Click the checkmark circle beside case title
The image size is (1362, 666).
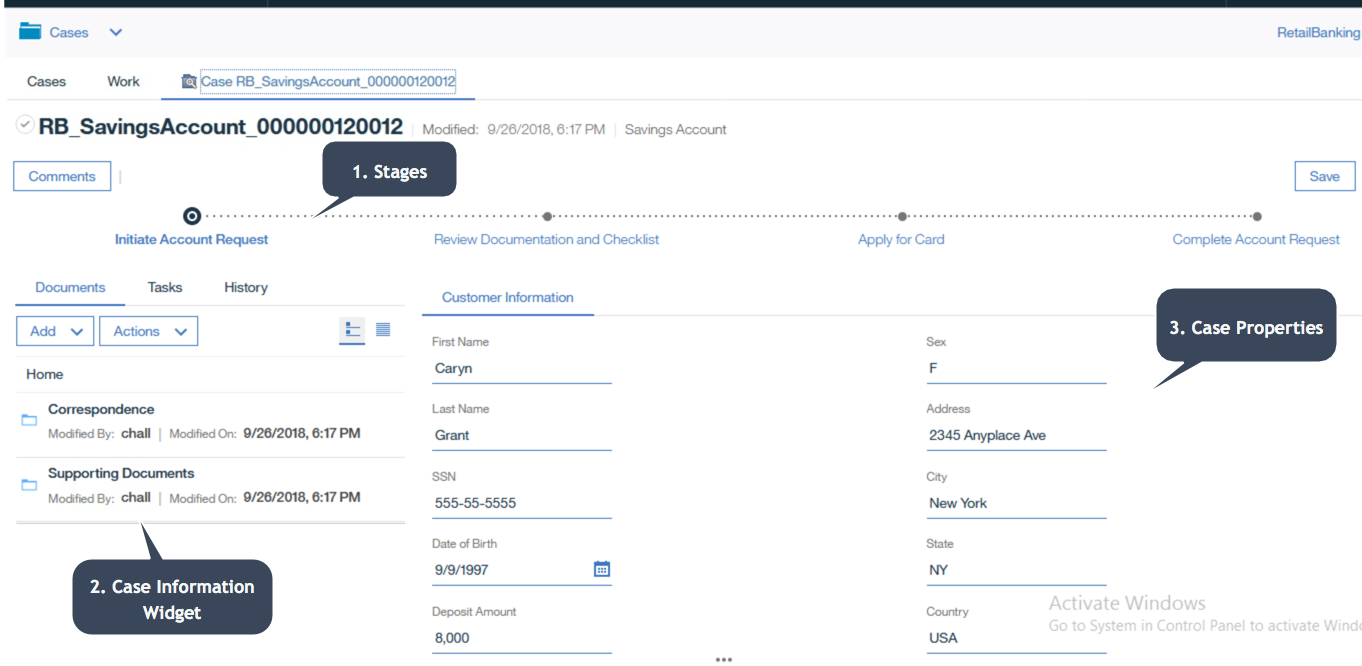coord(25,125)
